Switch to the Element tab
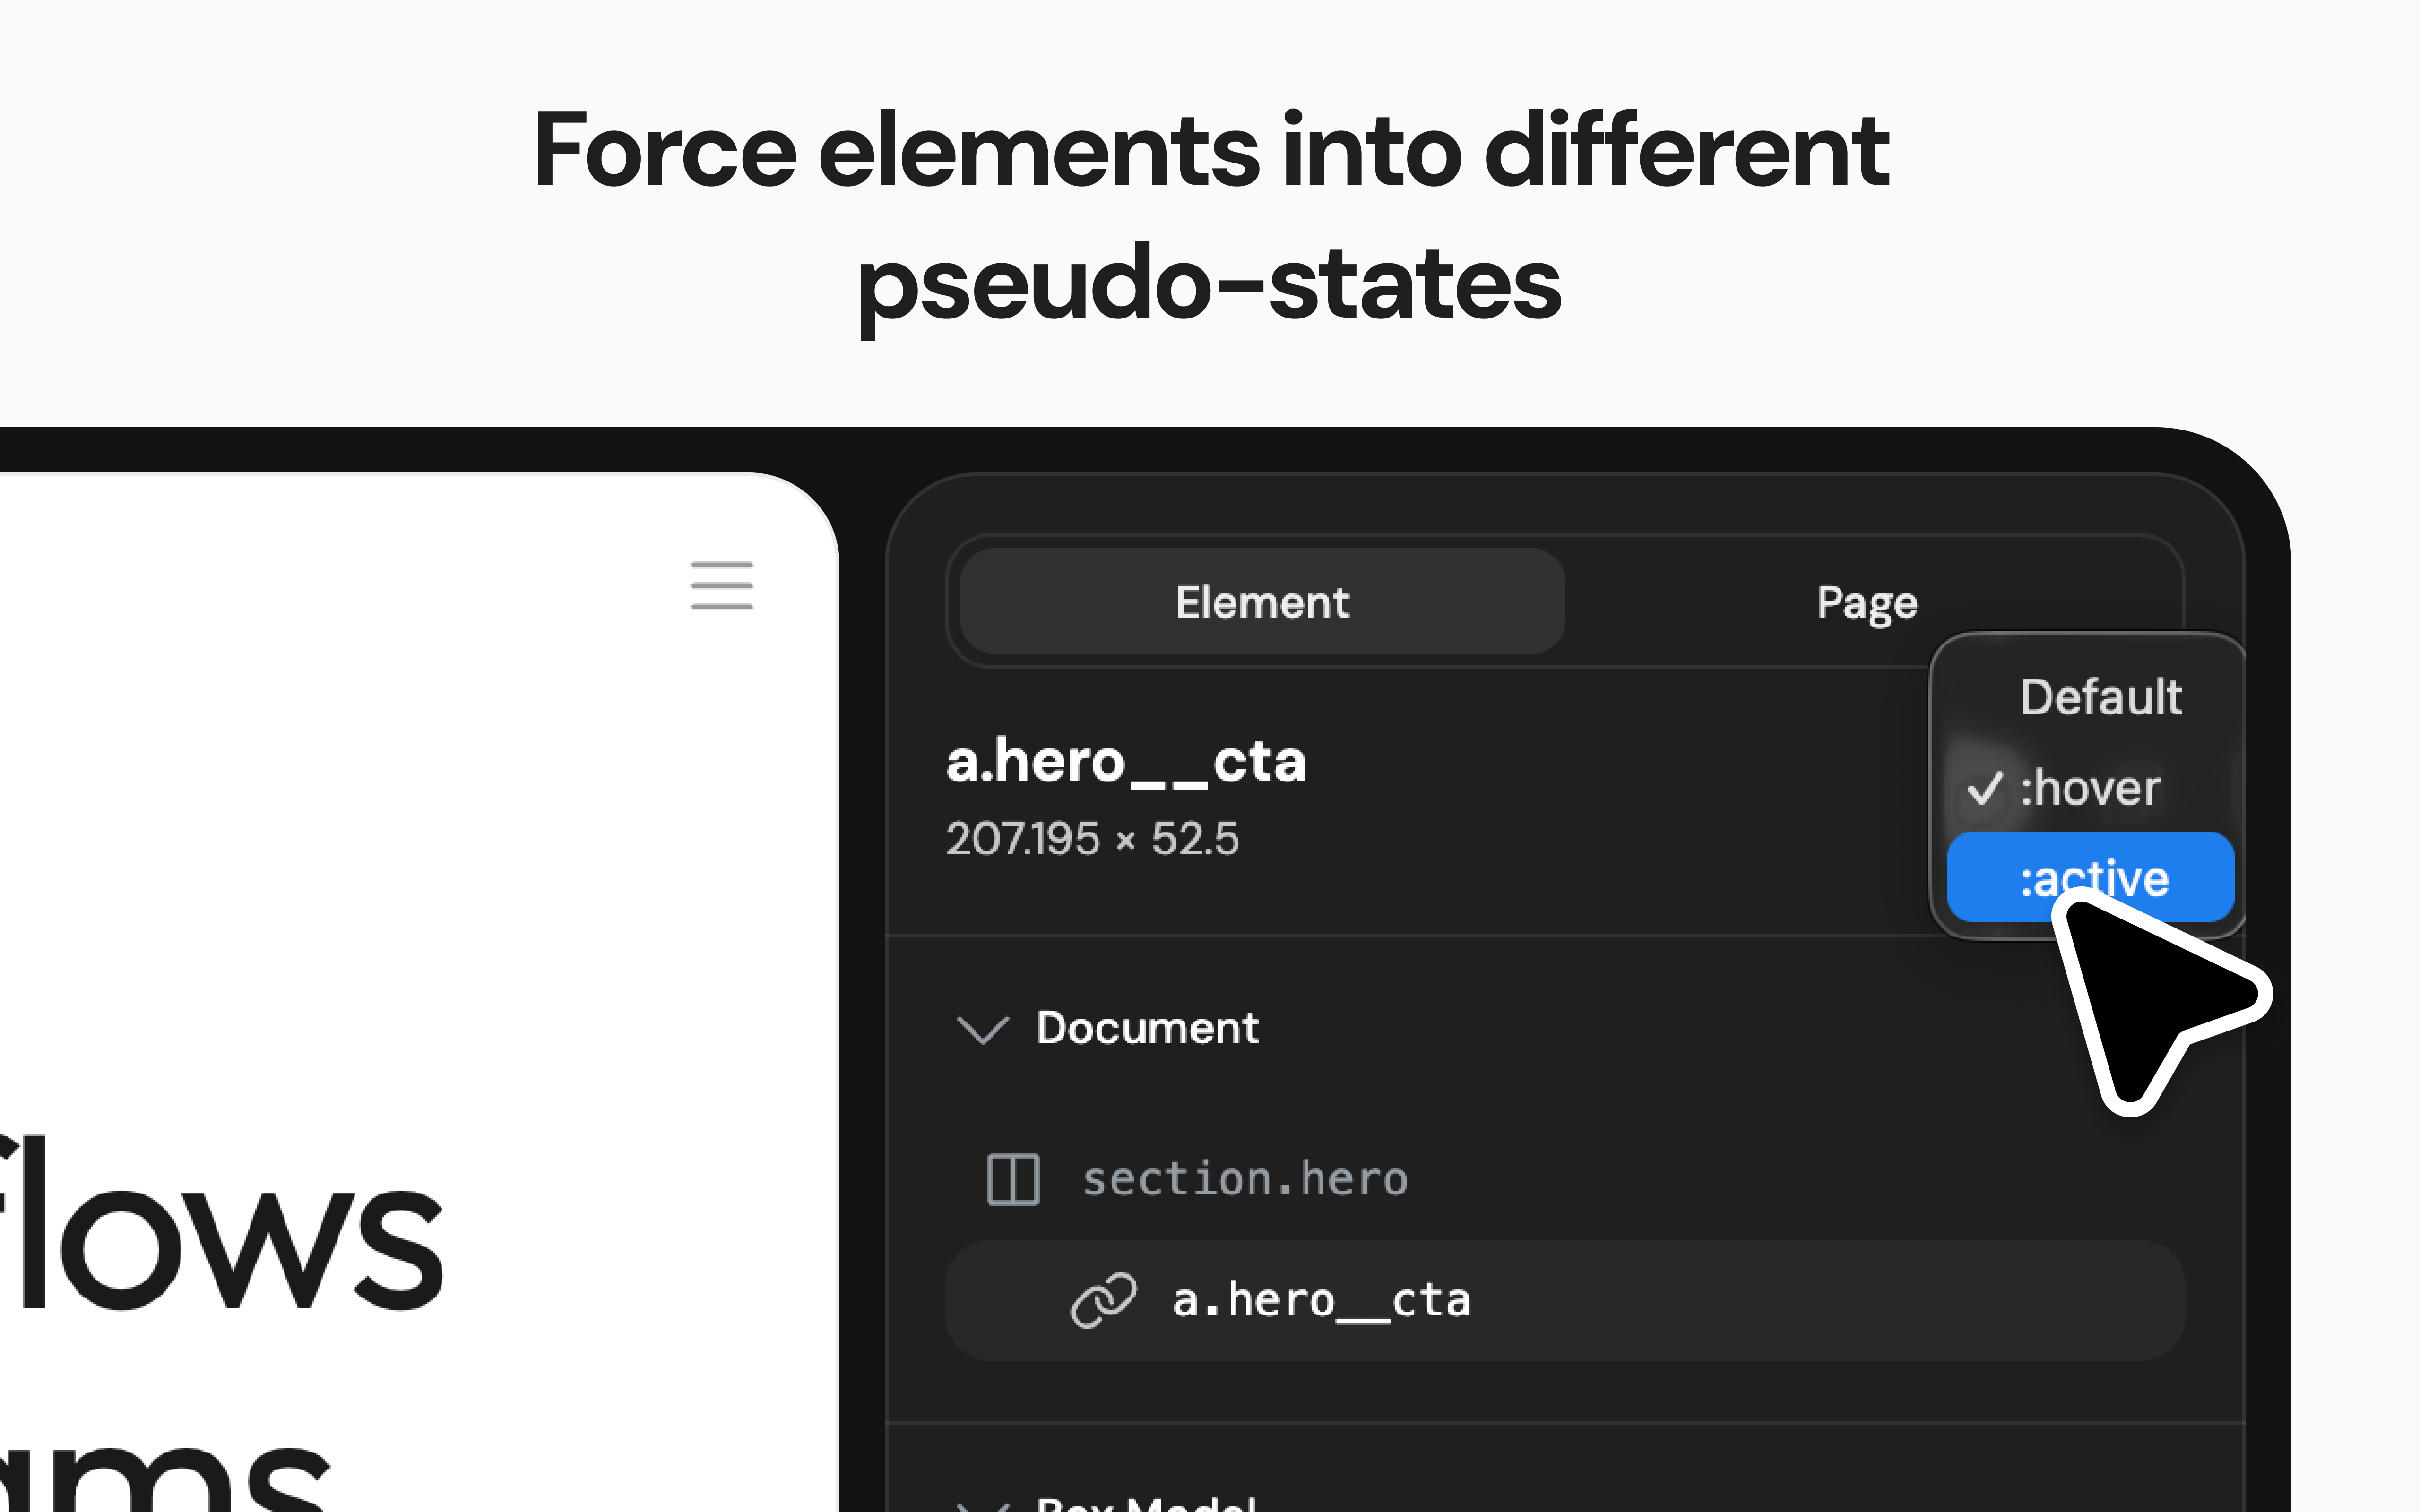 (x=1262, y=602)
